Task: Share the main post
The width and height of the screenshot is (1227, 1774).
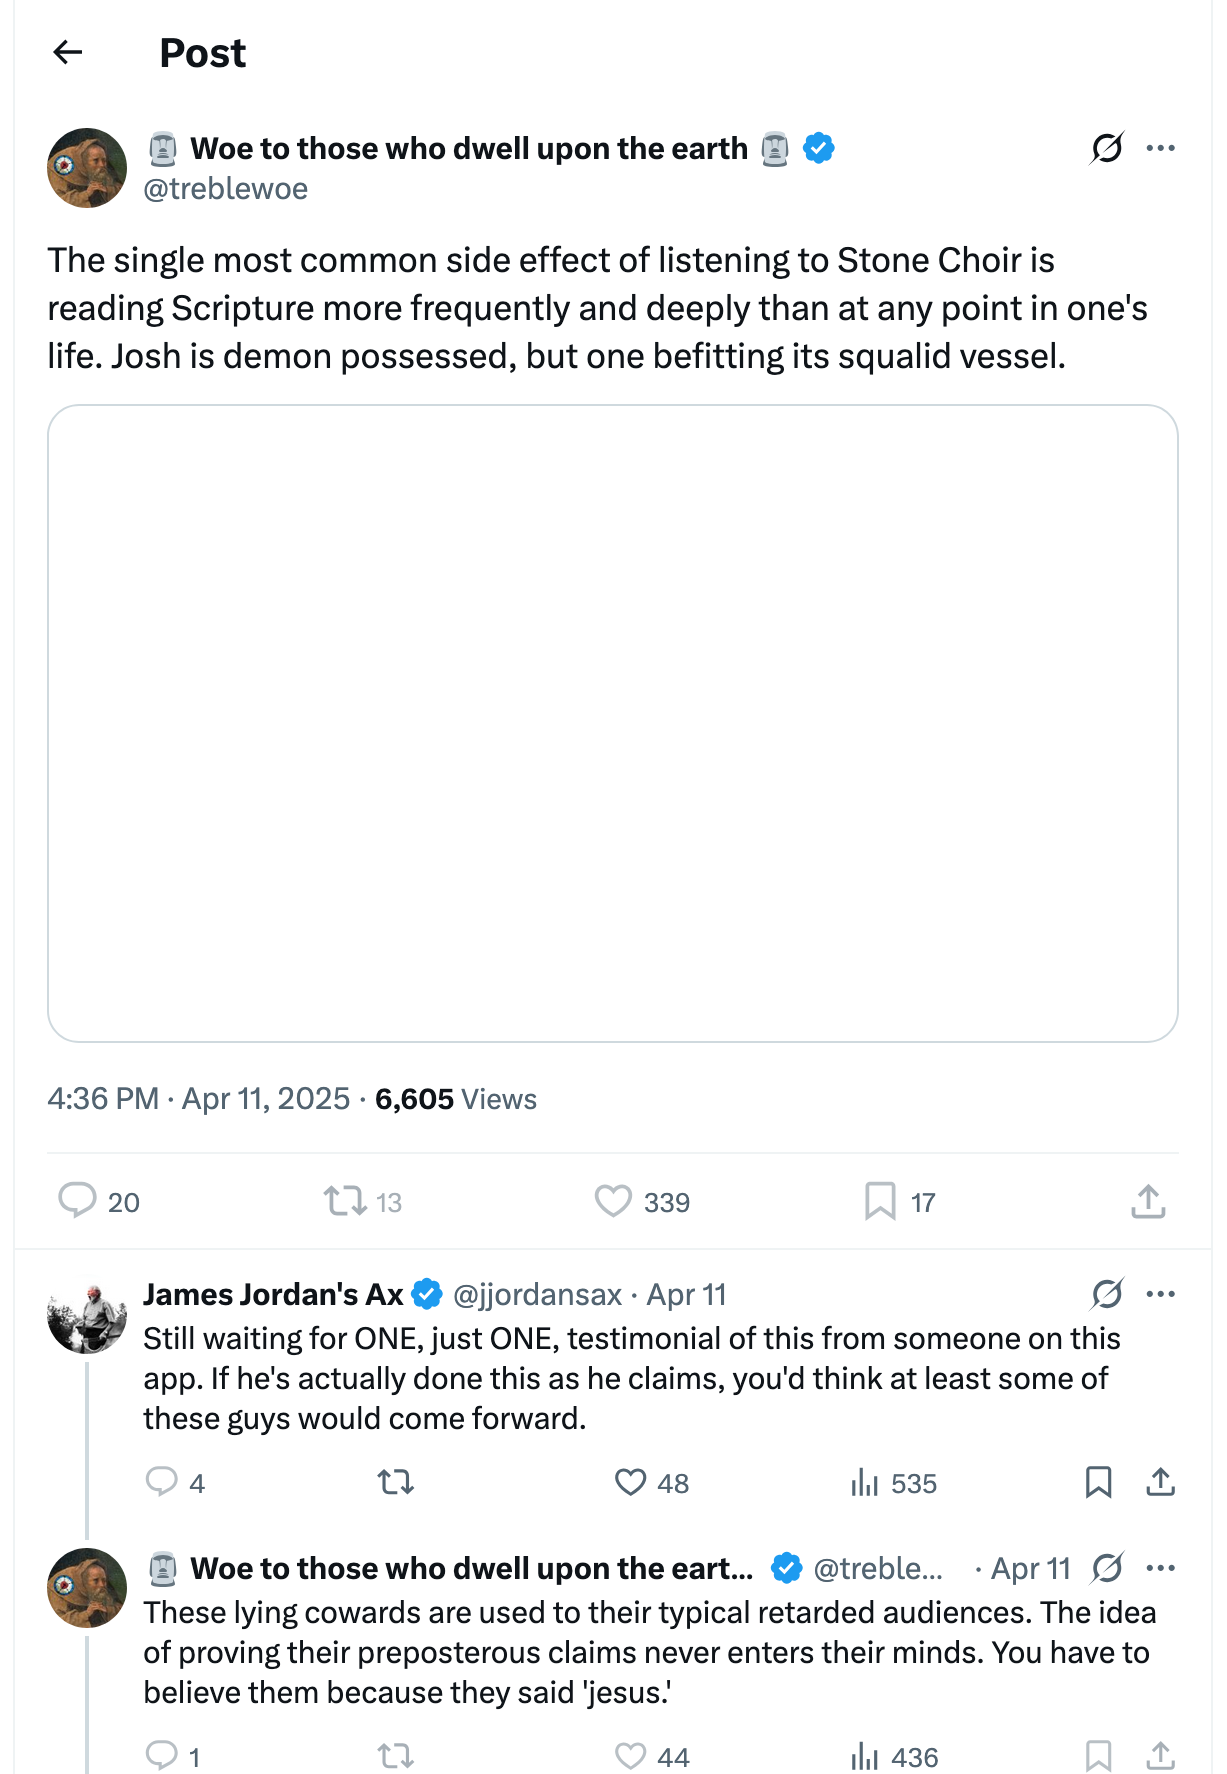Action: click(x=1148, y=1200)
